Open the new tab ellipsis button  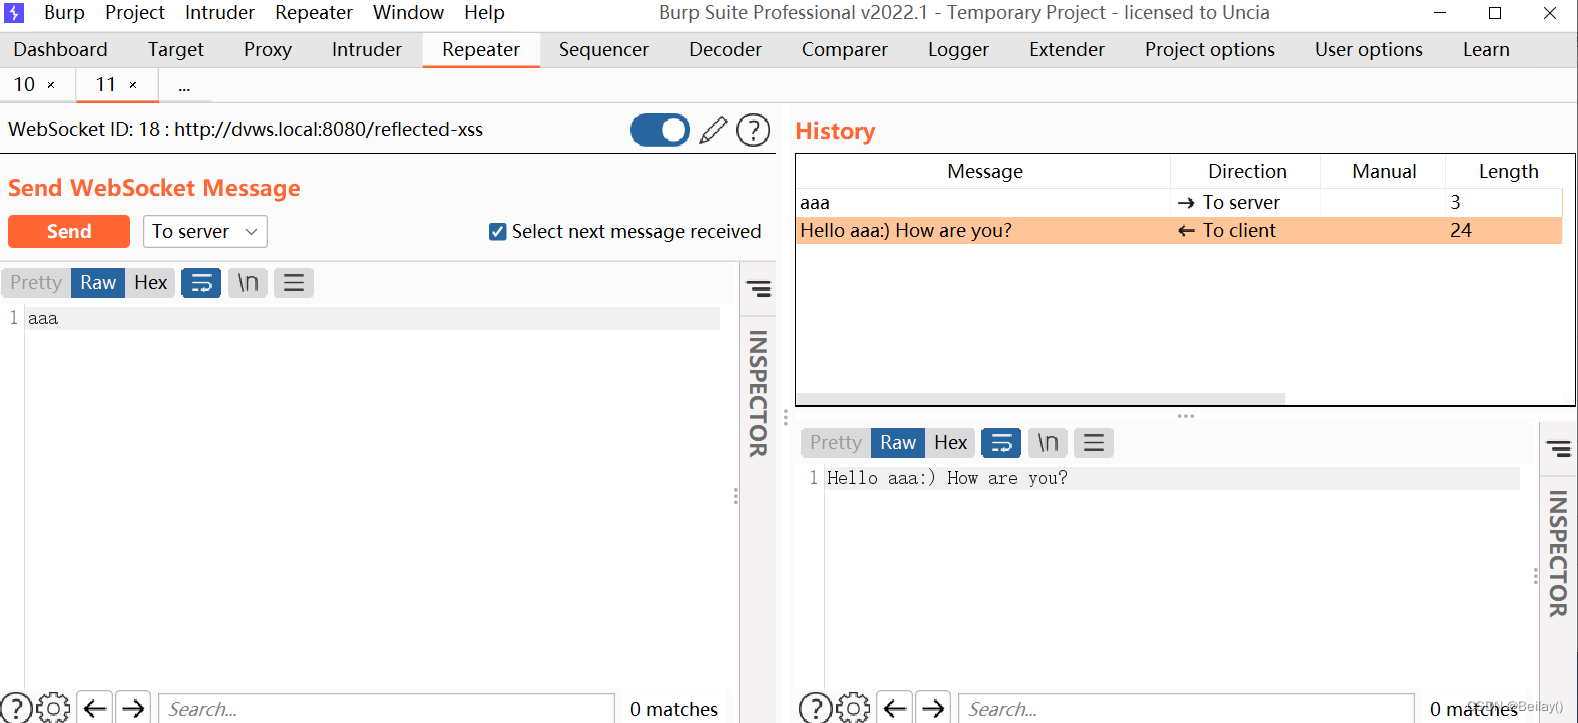(x=184, y=86)
